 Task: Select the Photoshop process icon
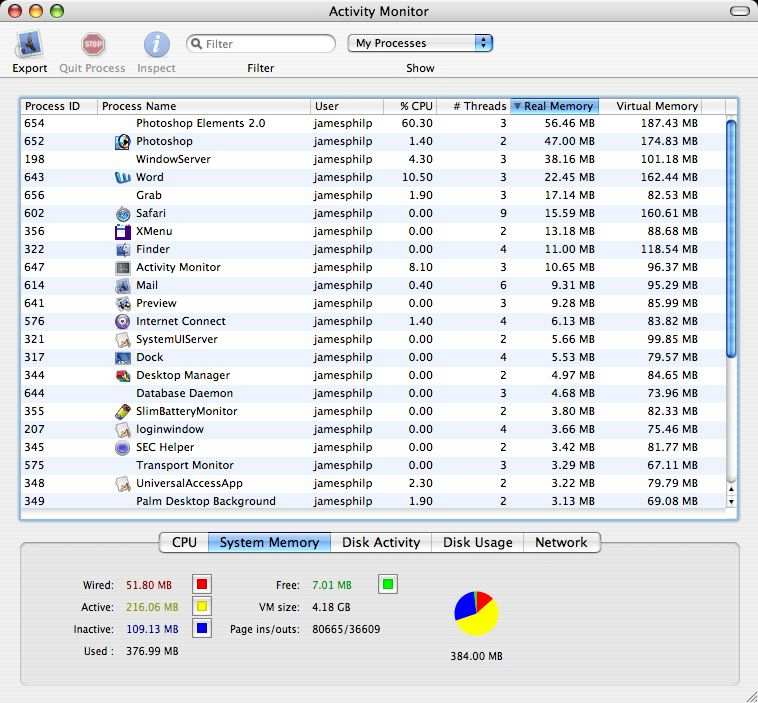(123, 142)
